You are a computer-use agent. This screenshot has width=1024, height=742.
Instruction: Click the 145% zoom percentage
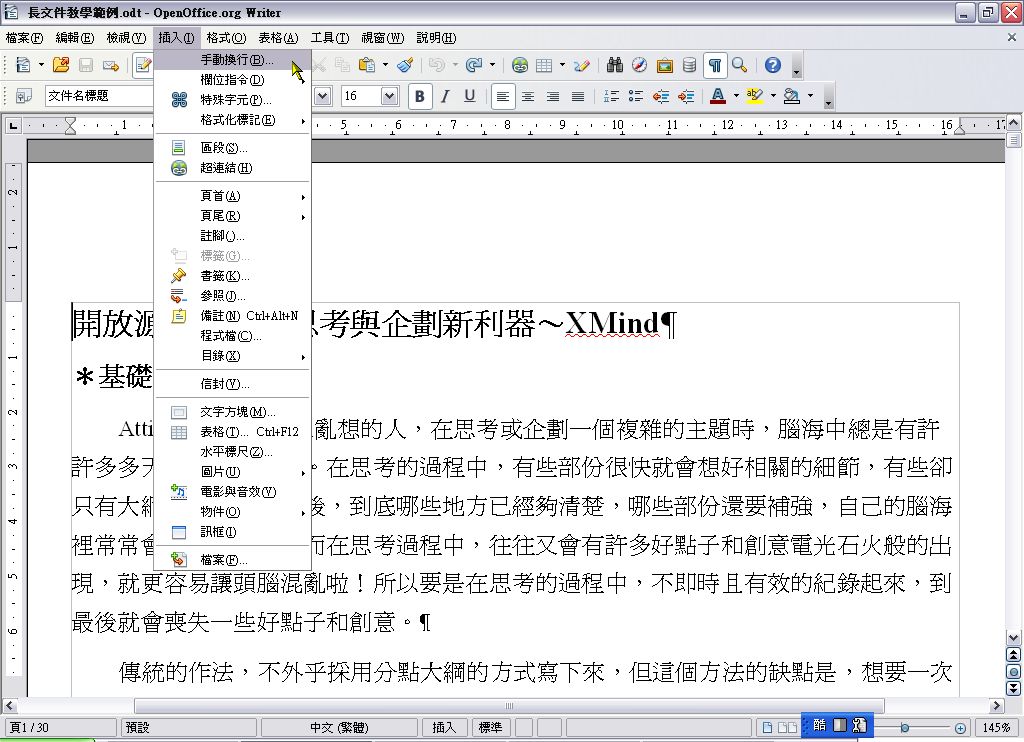(997, 728)
